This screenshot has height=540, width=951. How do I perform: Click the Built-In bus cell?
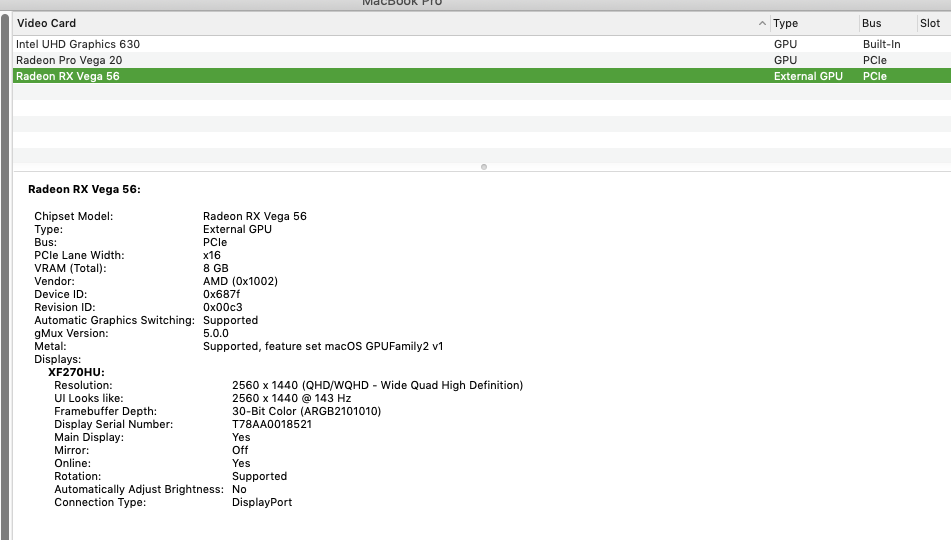(881, 44)
